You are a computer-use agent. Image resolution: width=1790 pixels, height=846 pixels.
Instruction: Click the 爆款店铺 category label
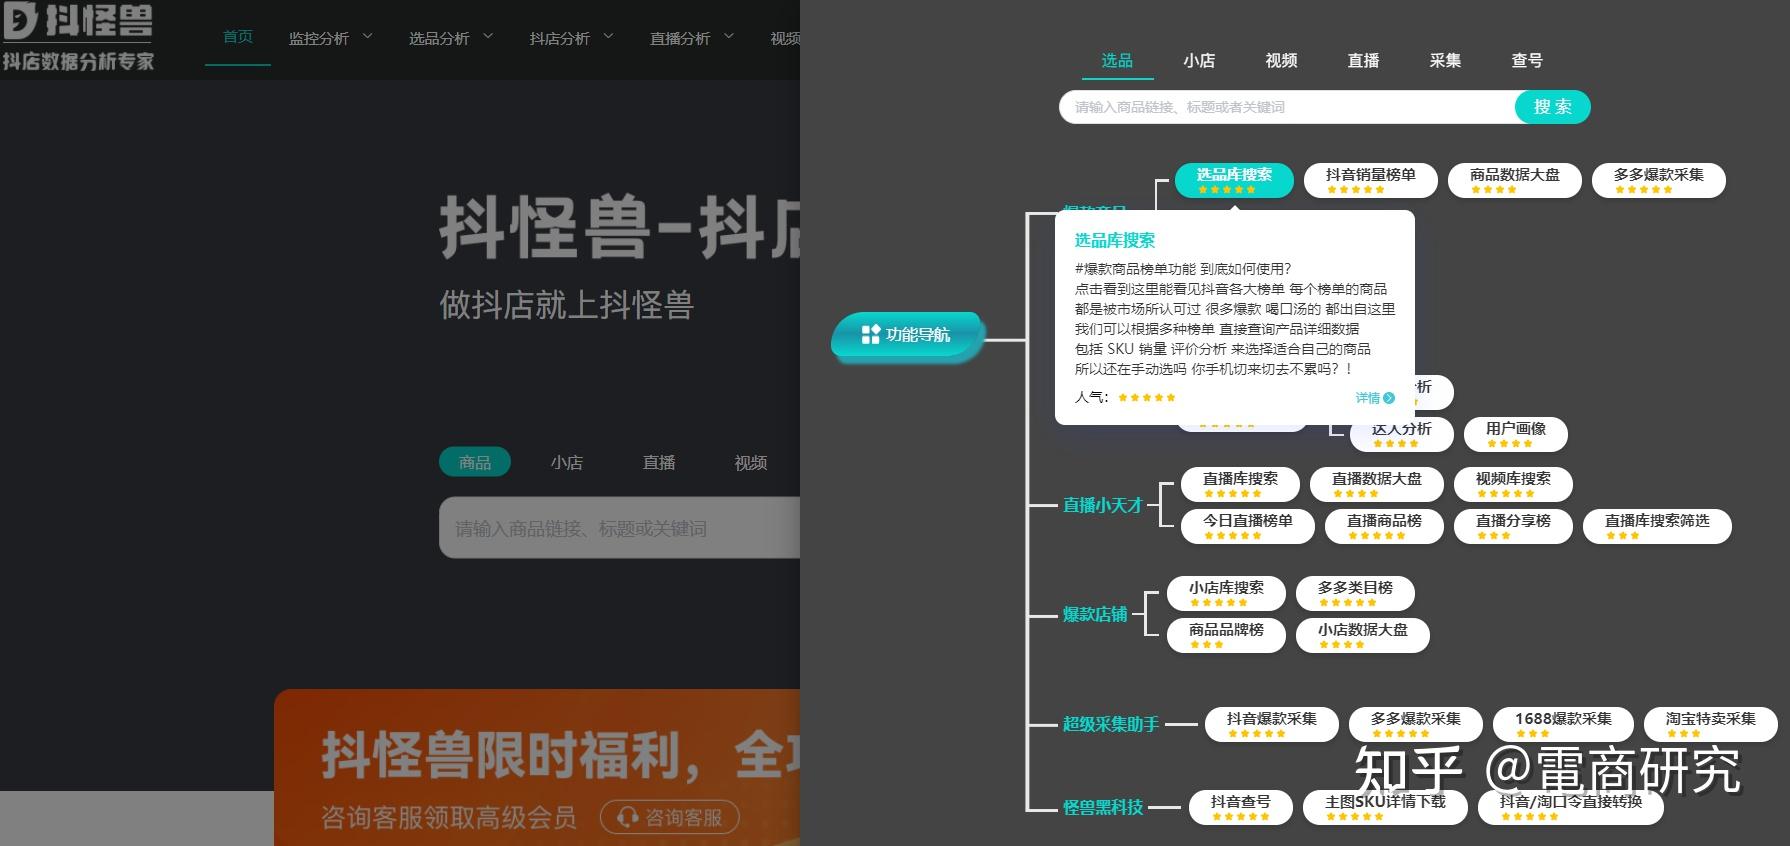[1095, 614]
